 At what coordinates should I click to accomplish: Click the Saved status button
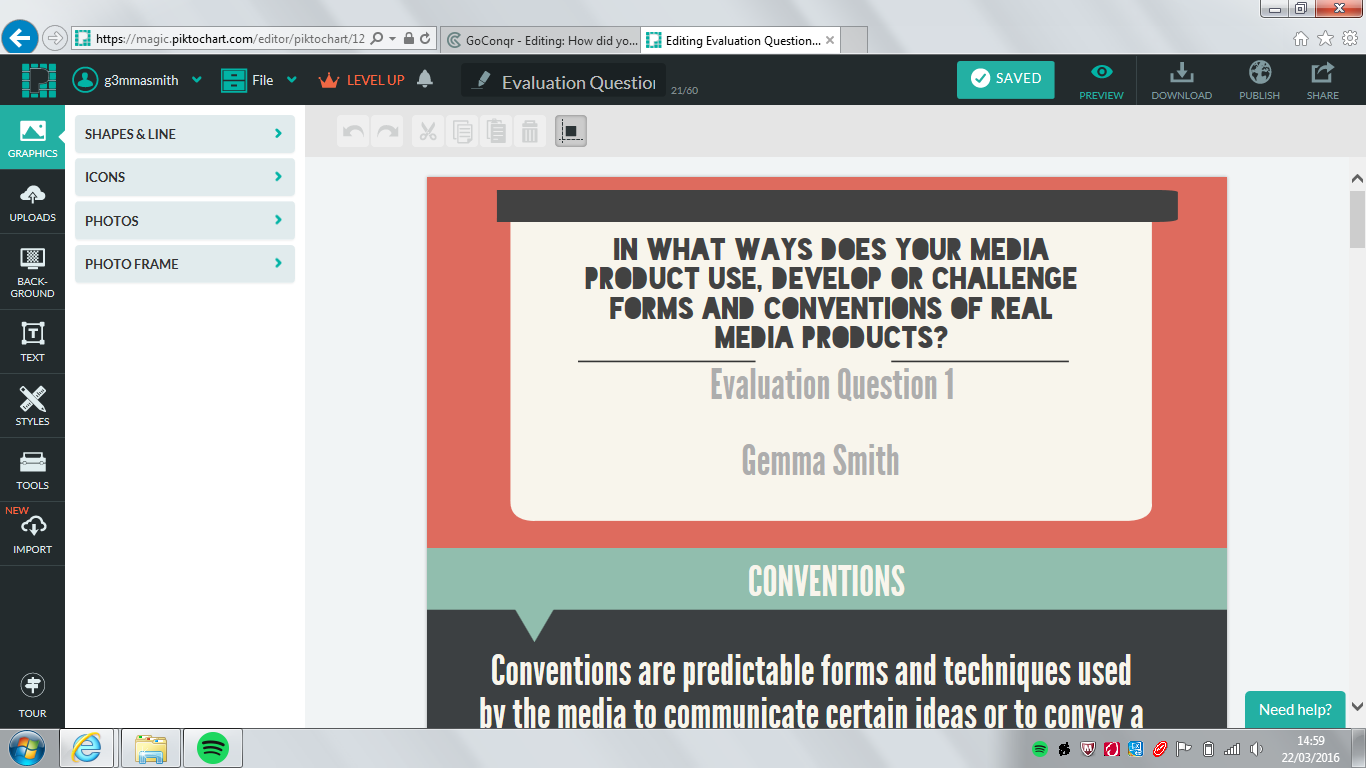pos(1005,79)
